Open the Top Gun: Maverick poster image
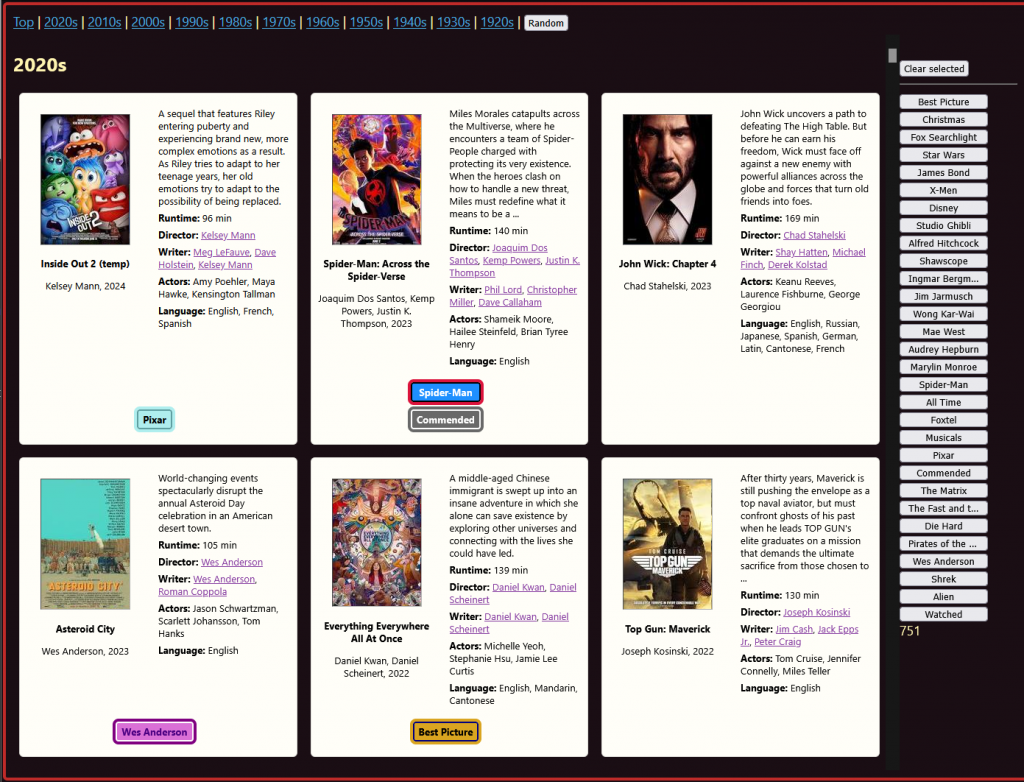 tap(667, 544)
